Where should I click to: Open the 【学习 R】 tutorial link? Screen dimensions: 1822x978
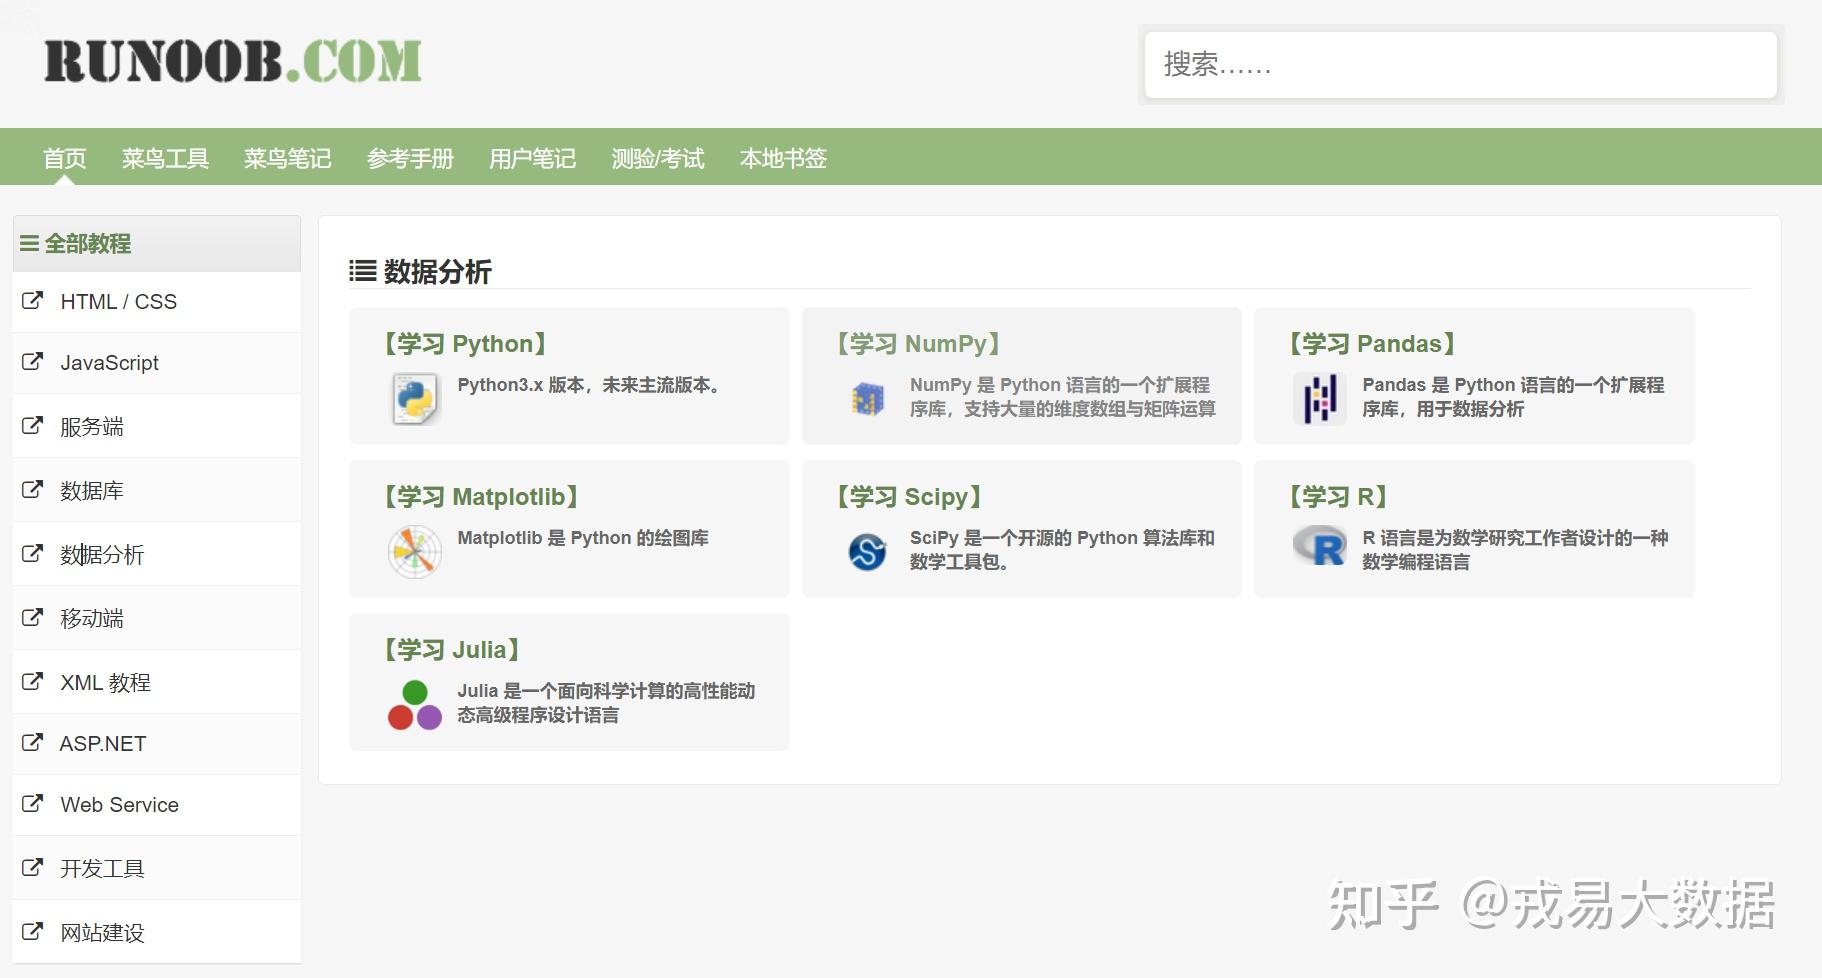point(1338,497)
